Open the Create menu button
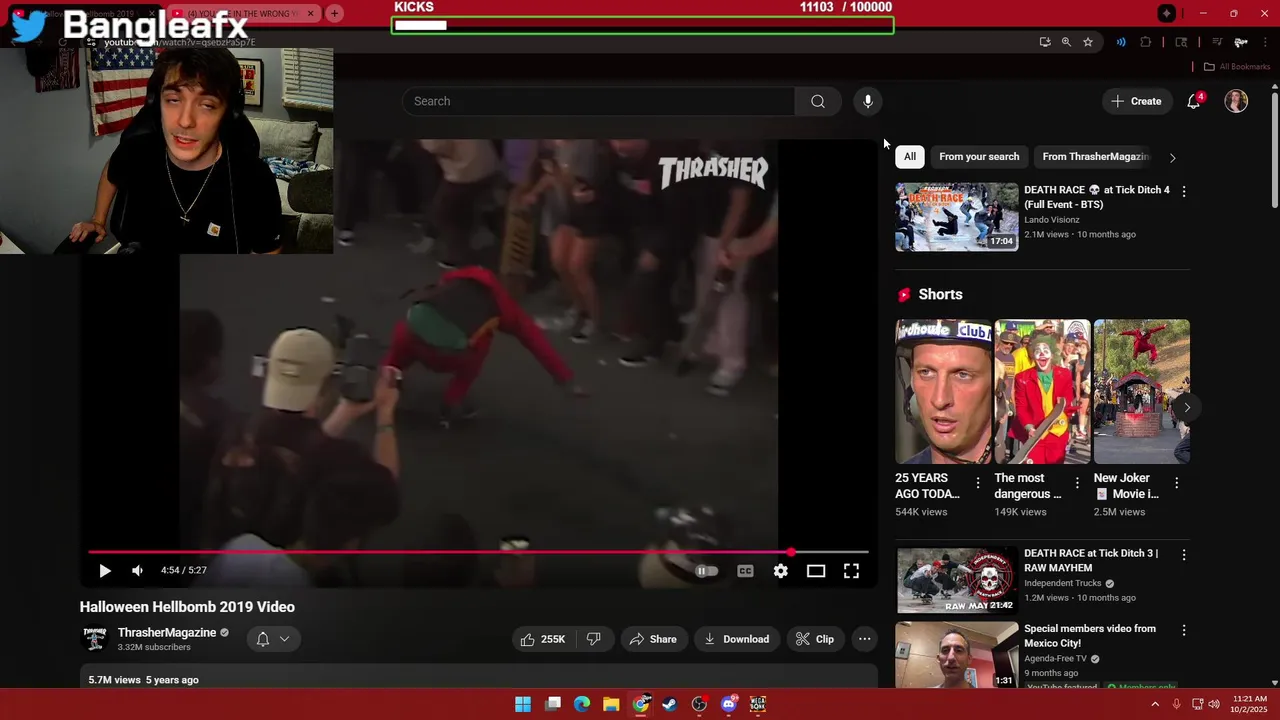The image size is (1280, 720). 1137,101
